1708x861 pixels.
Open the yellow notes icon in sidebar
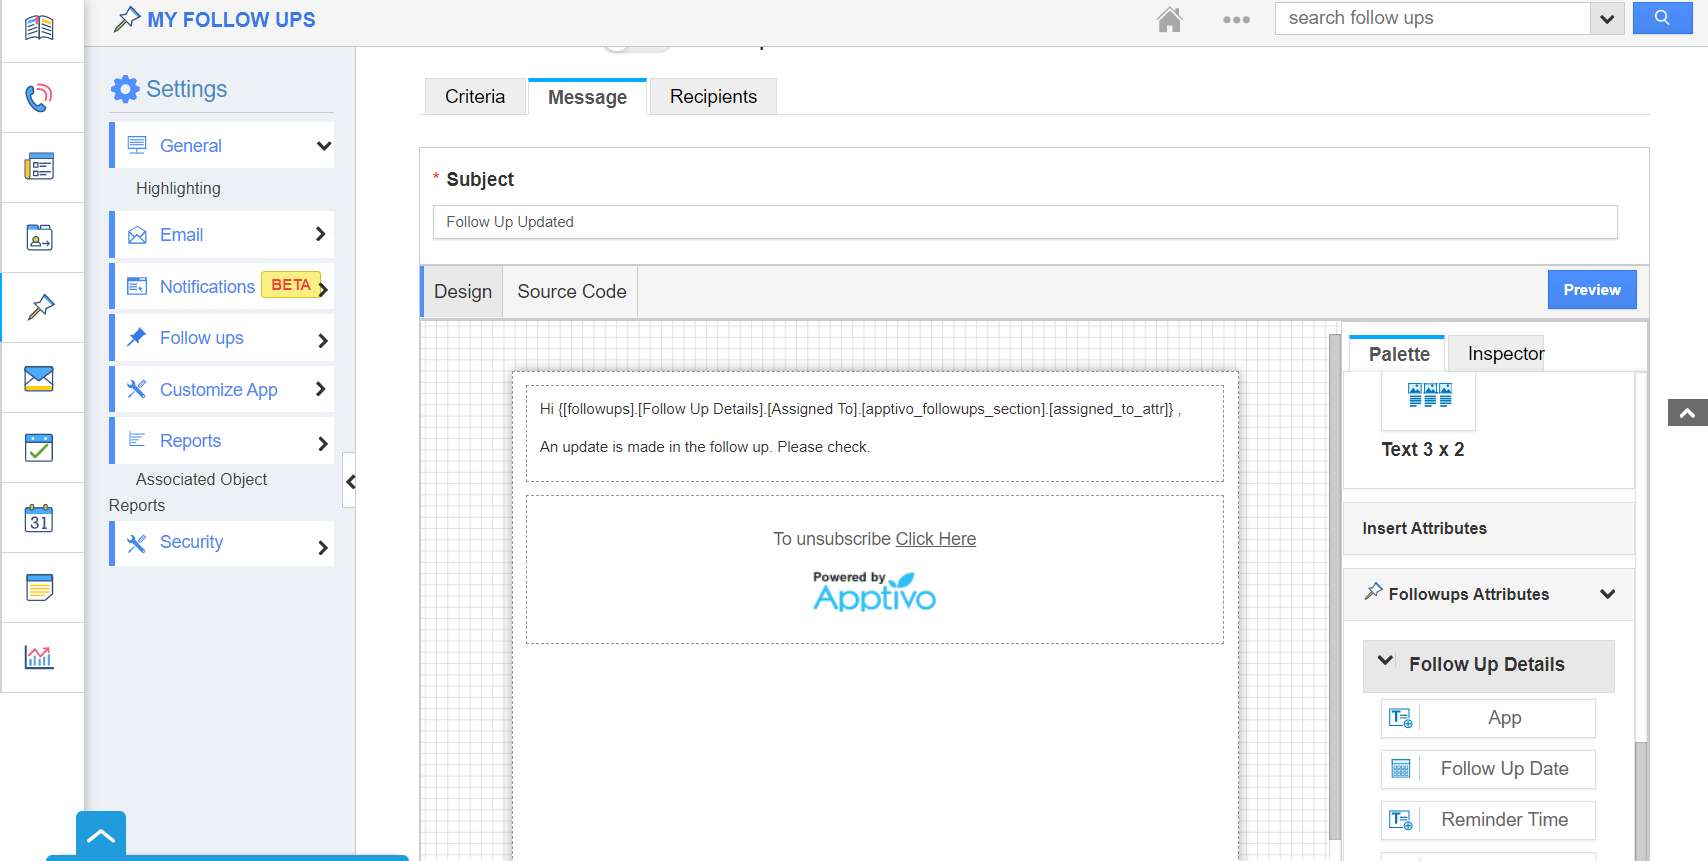point(39,588)
